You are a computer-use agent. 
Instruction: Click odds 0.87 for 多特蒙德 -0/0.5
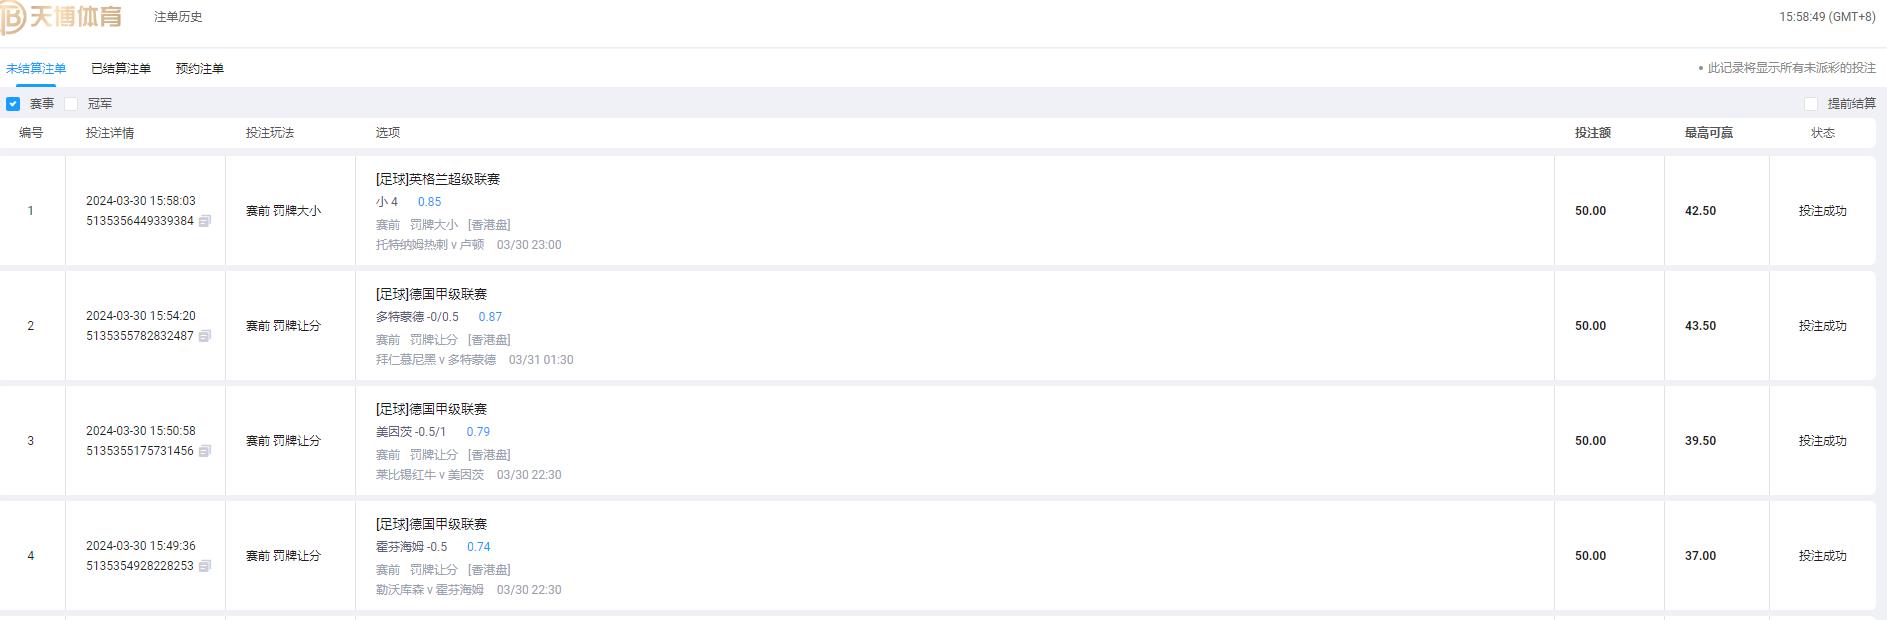pos(490,317)
